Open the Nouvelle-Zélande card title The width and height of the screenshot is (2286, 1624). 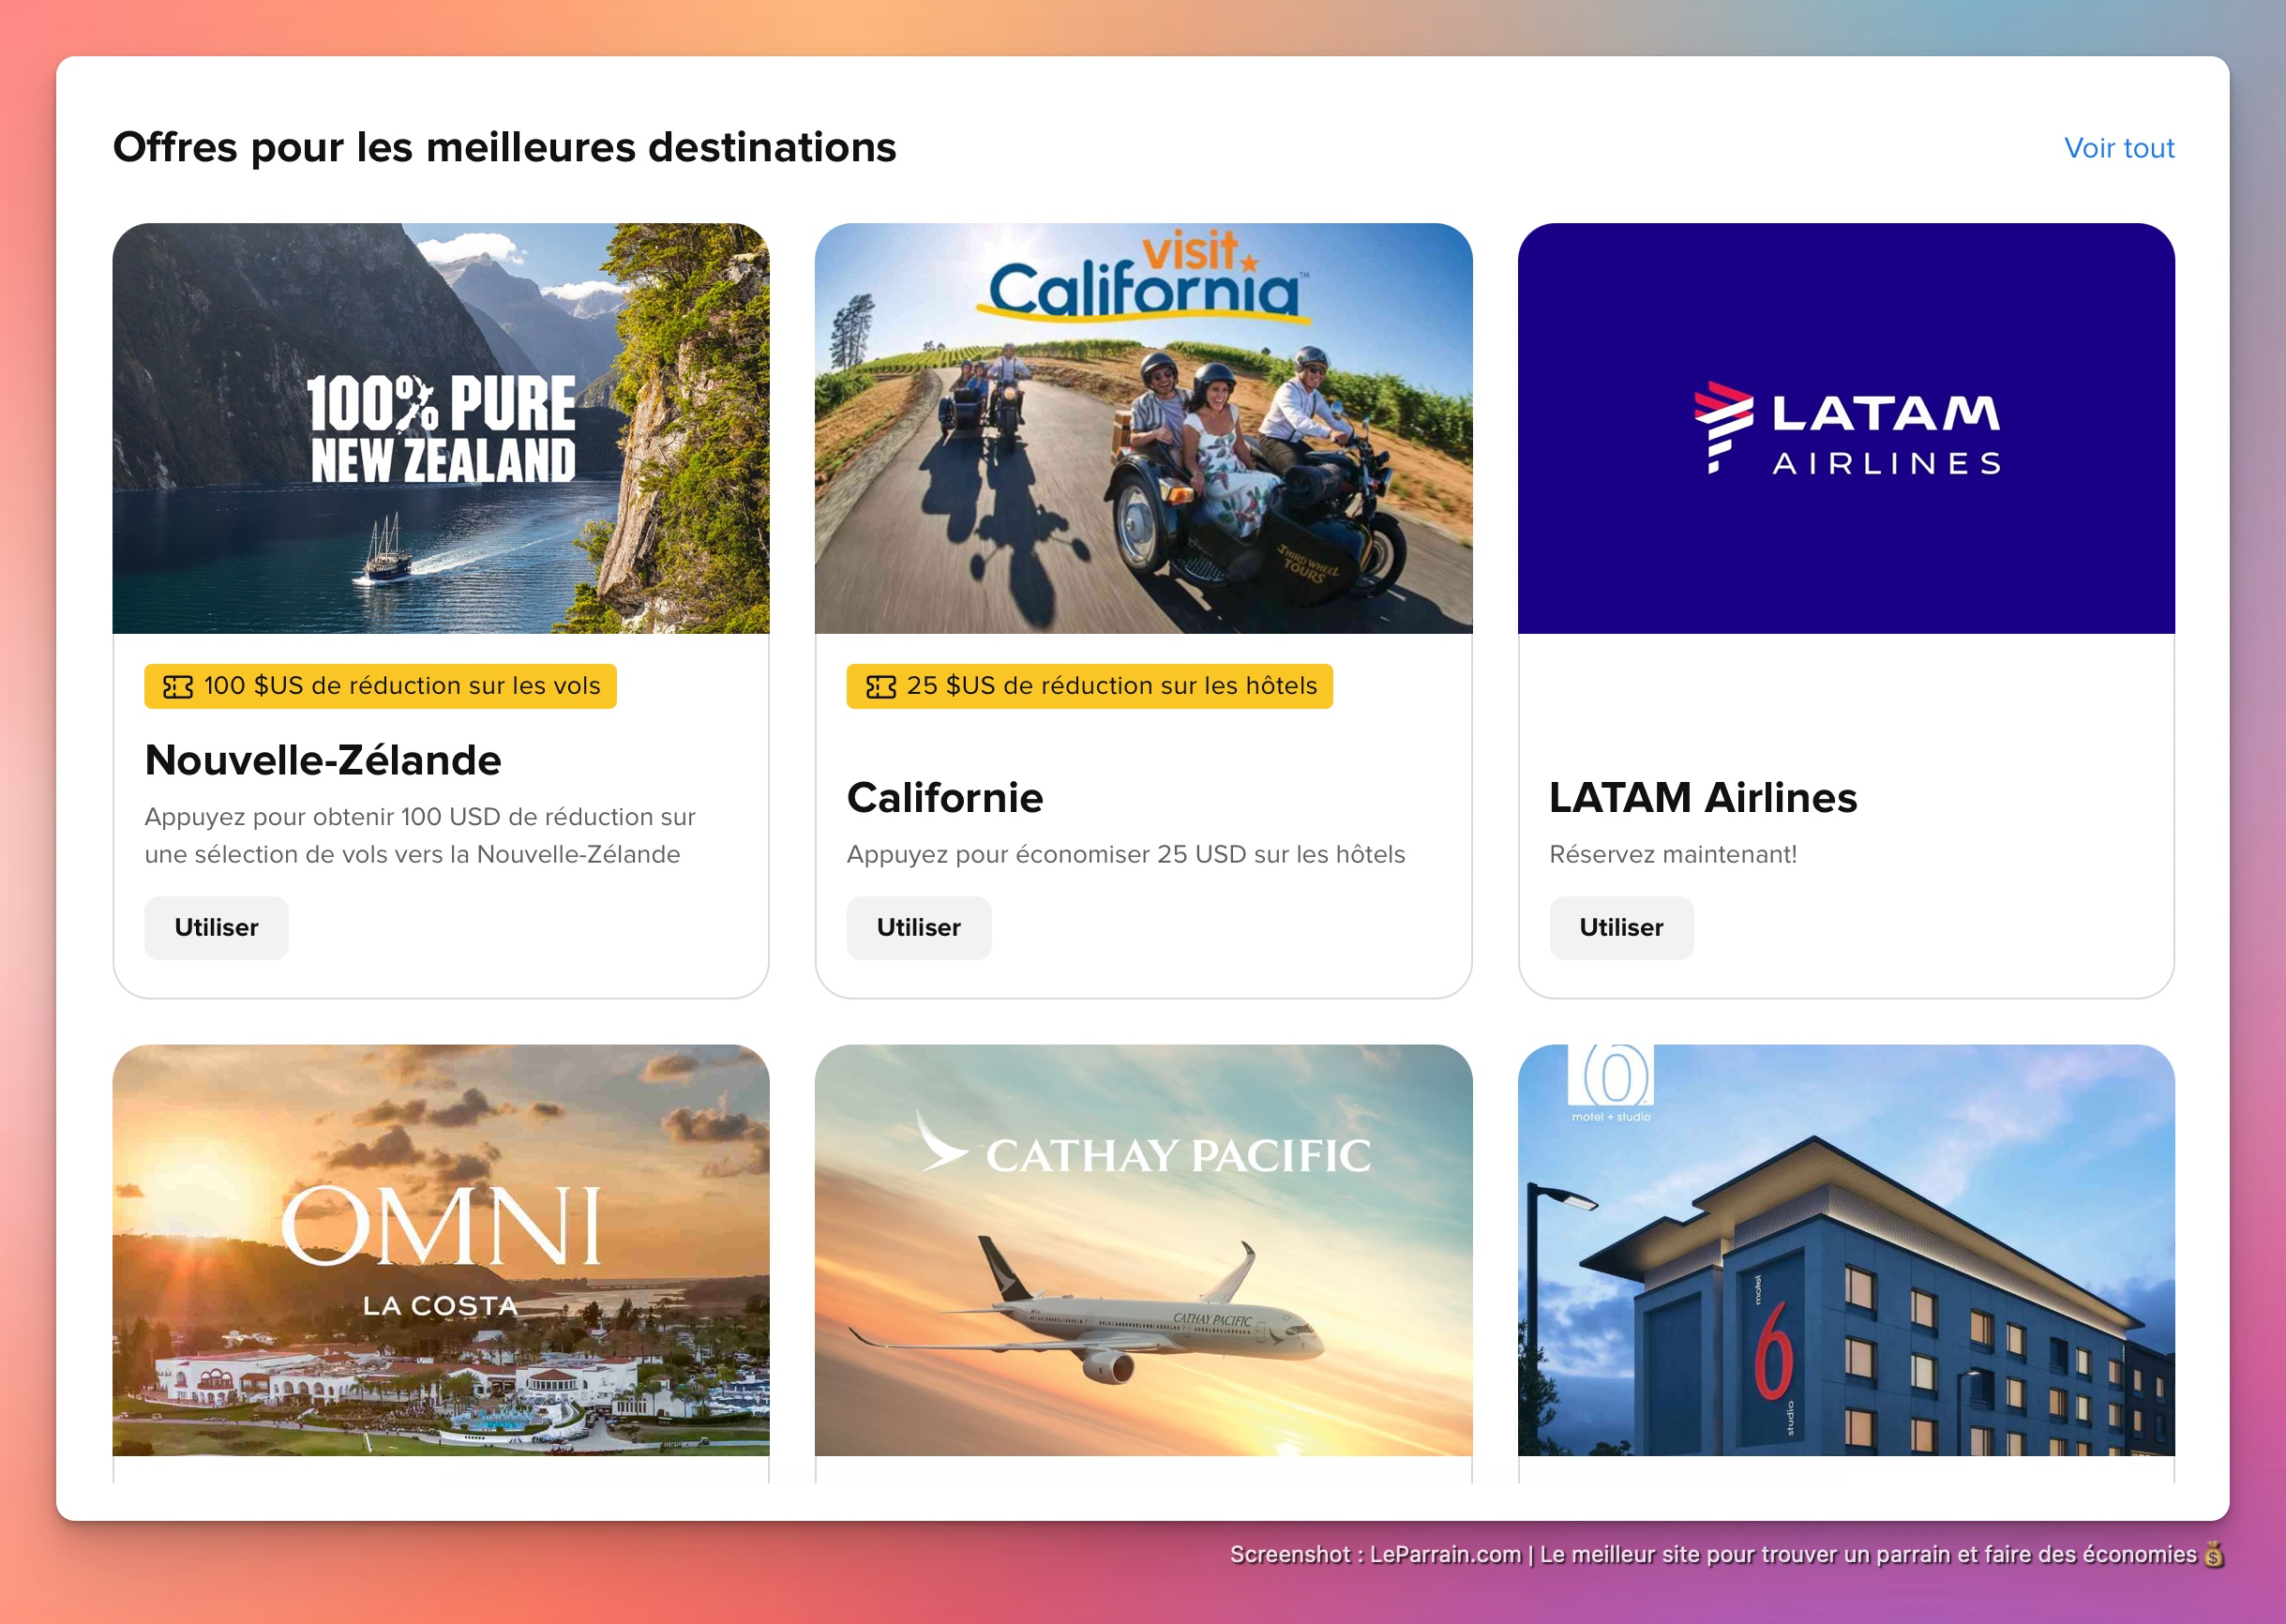pos(323,760)
